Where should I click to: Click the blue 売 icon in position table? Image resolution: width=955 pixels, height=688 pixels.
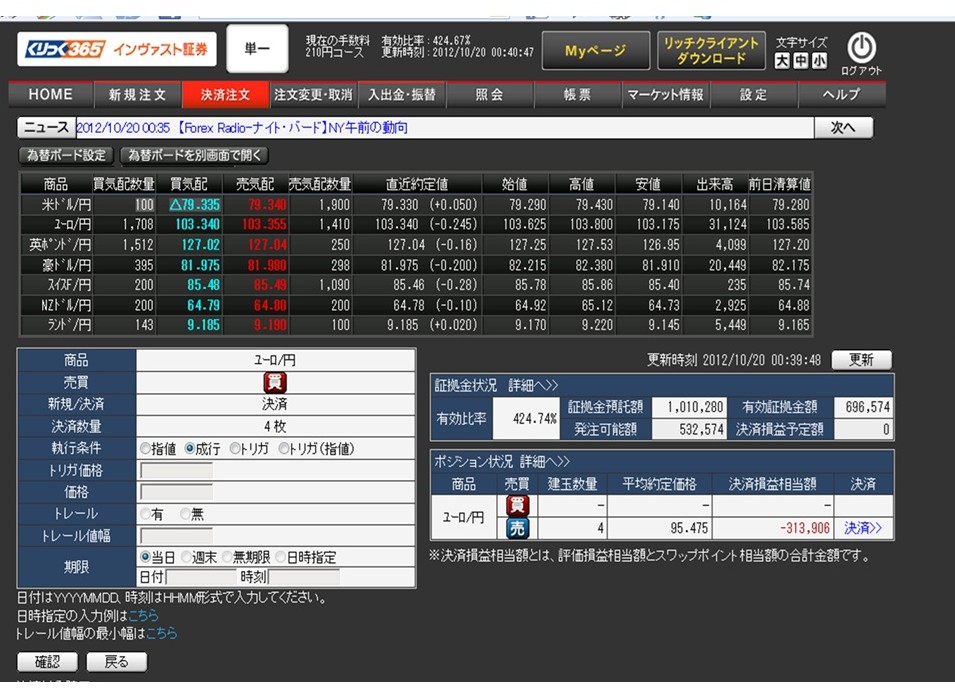coord(519,528)
